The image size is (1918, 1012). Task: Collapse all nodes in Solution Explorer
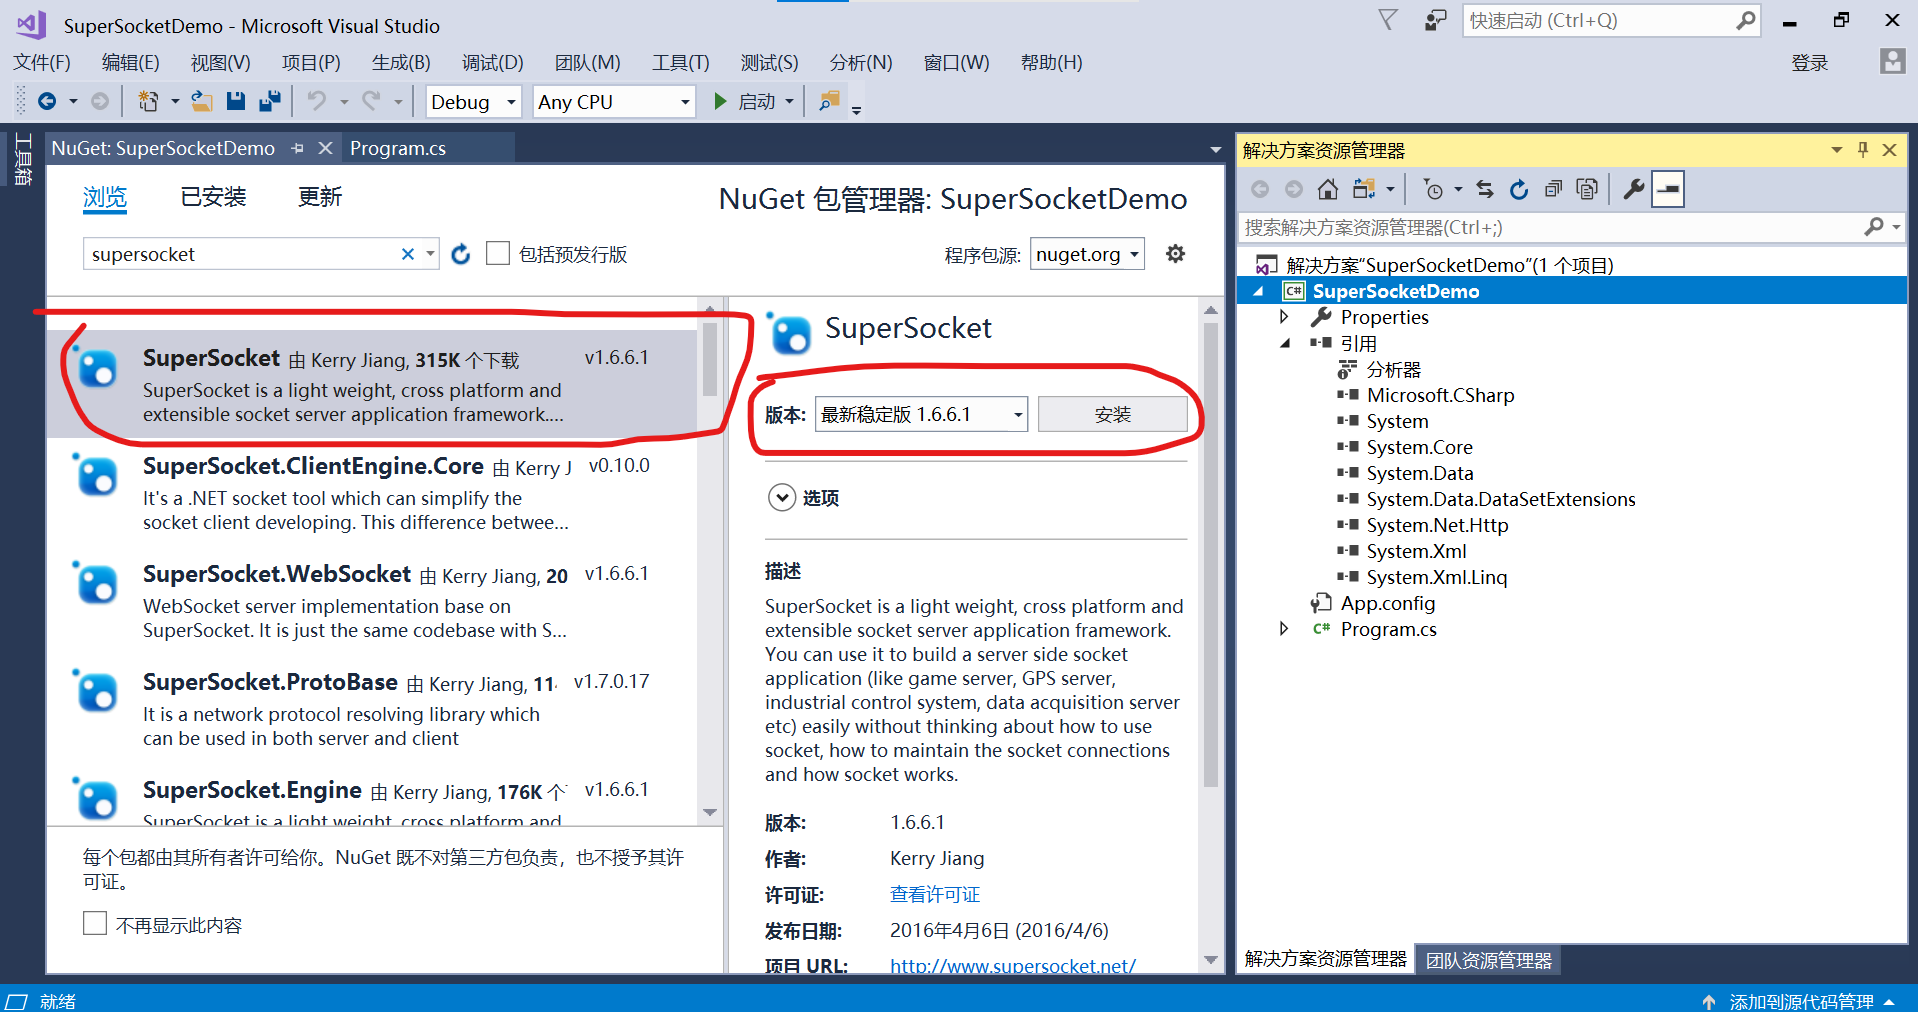(x=1553, y=188)
